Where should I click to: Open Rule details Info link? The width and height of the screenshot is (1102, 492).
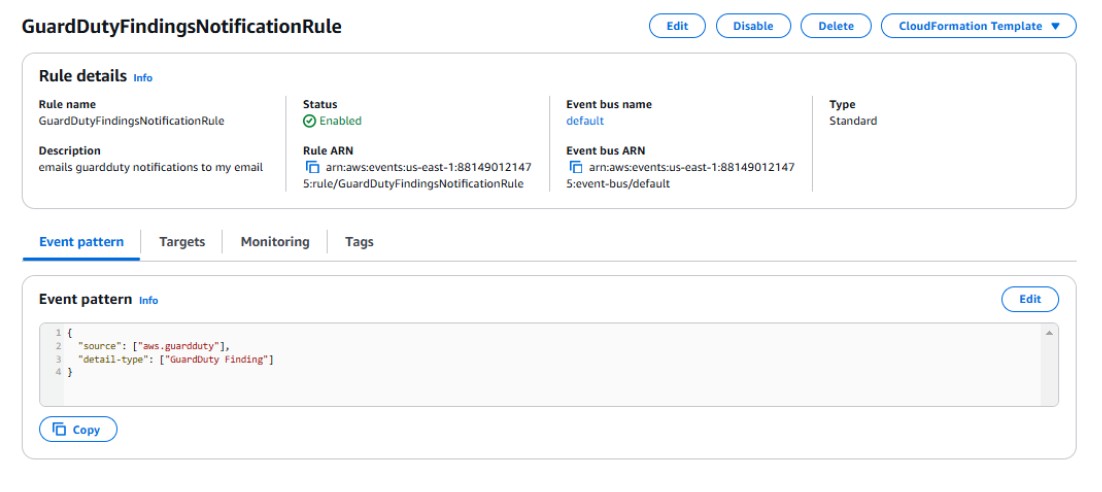[x=143, y=77]
